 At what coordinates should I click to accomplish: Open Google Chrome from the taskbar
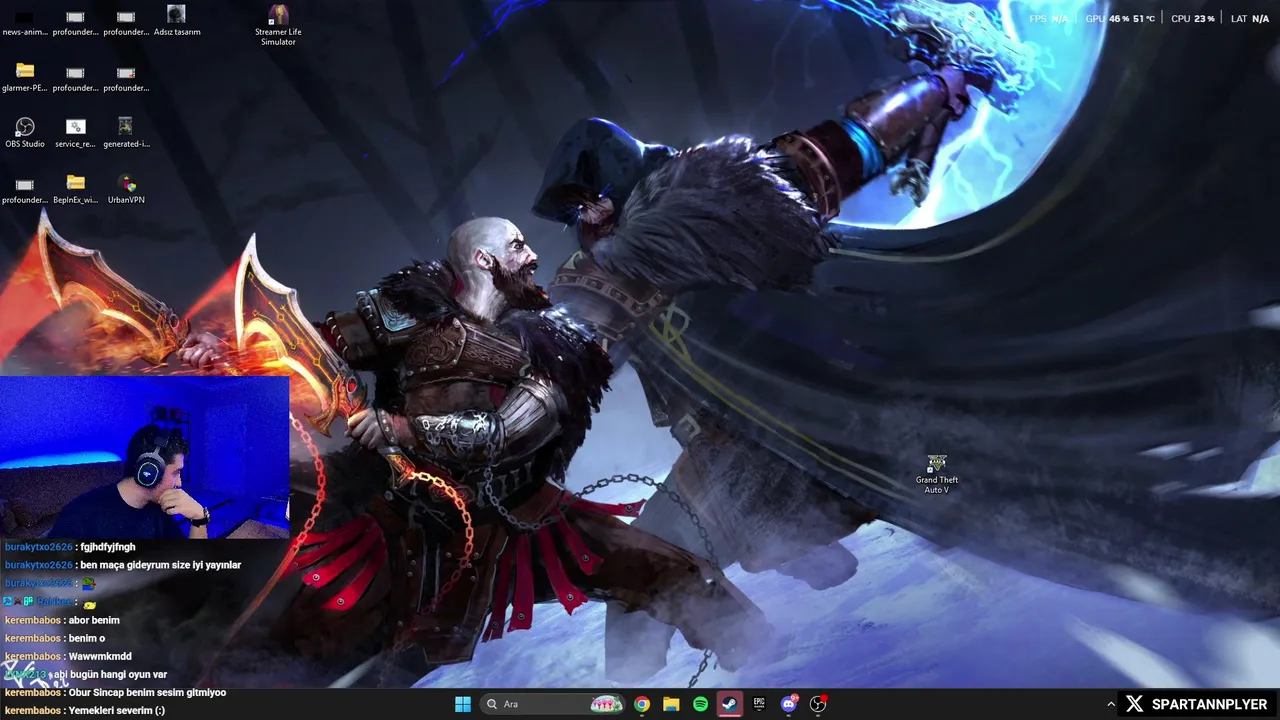pyautogui.click(x=642, y=704)
